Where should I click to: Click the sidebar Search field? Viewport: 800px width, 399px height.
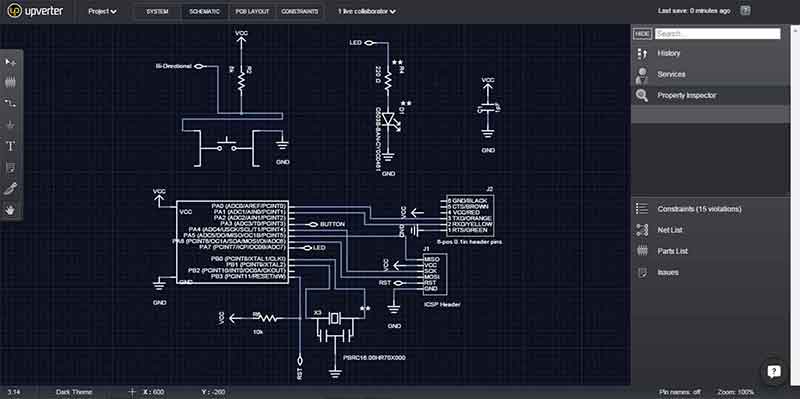[x=717, y=34]
